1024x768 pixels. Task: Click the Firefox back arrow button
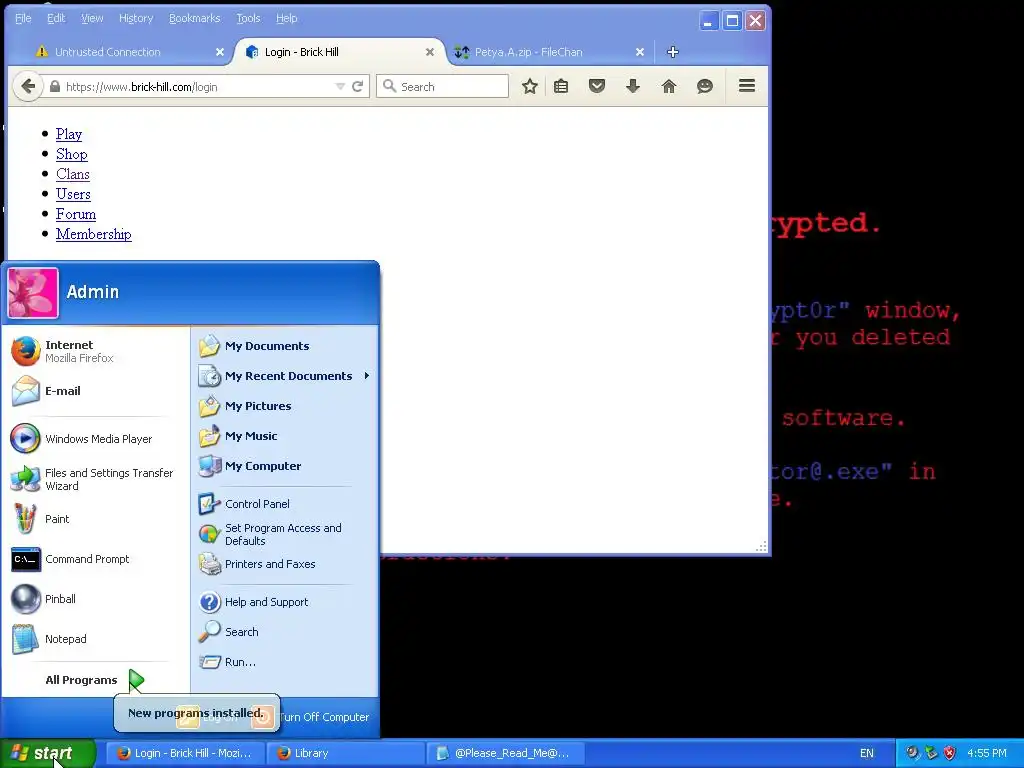[x=27, y=86]
